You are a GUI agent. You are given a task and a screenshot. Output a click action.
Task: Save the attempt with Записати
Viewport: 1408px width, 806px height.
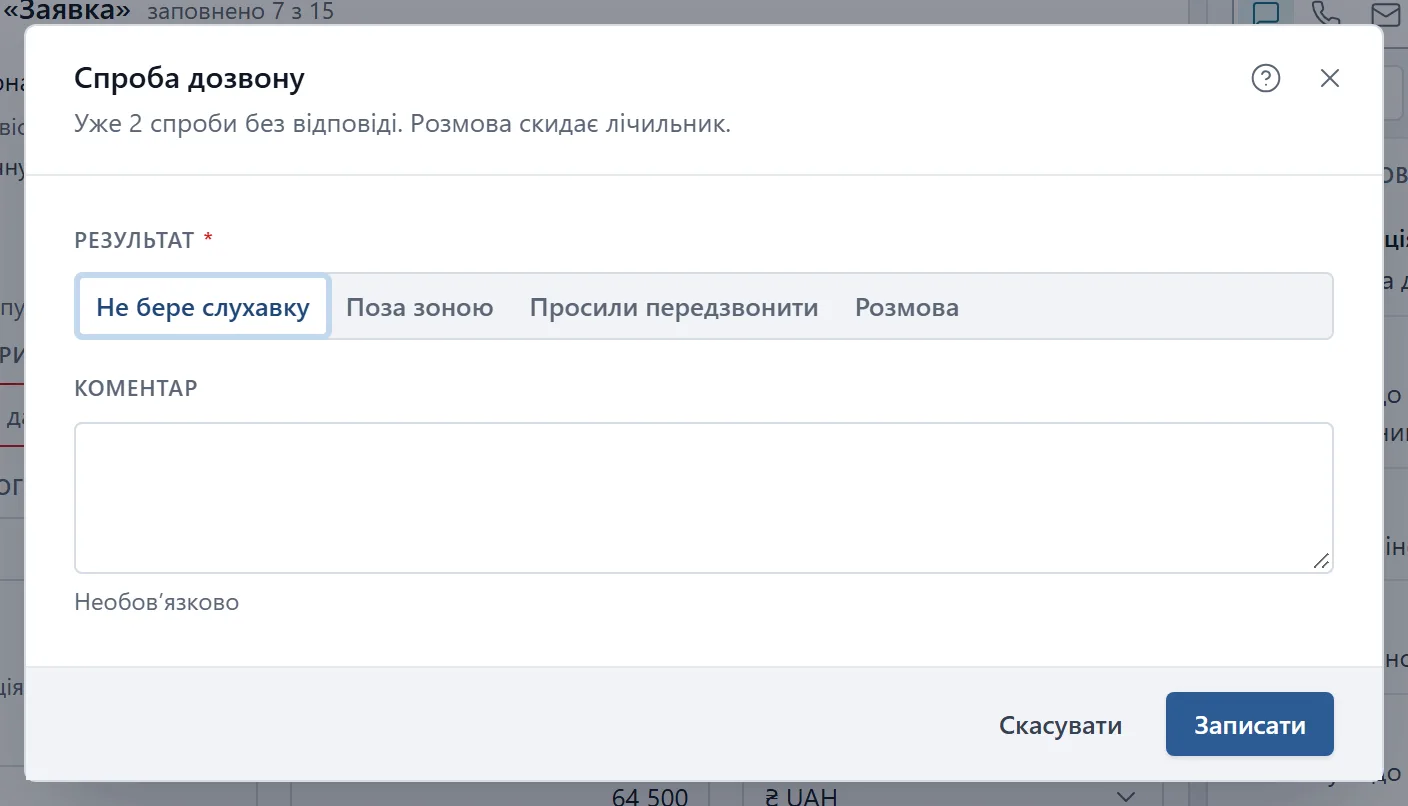pos(1250,725)
